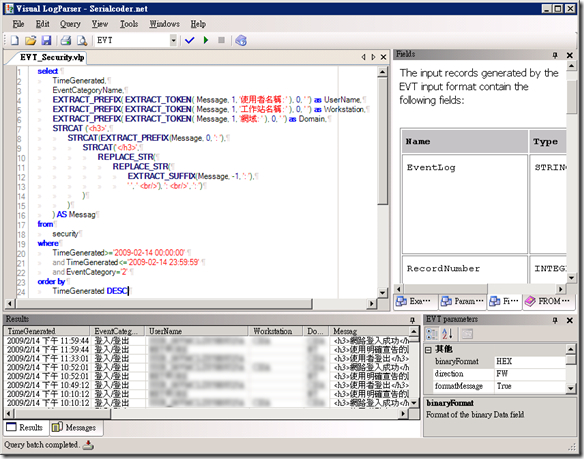The width and height of the screenshot is (584, 459).
Task: Sort results by EventCateg... column header
Action: (x=118, y=331)
